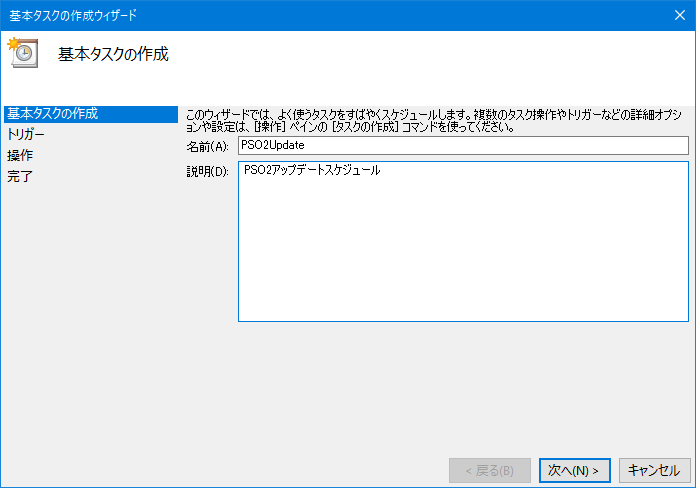
Task: Select 基本タスクの作成 step in sidebar
Action: pos(91,114)
